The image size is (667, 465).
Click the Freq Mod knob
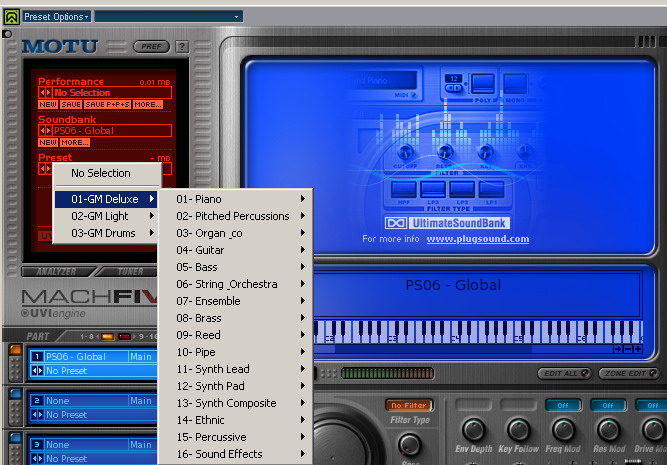click(x=563, y=429)
